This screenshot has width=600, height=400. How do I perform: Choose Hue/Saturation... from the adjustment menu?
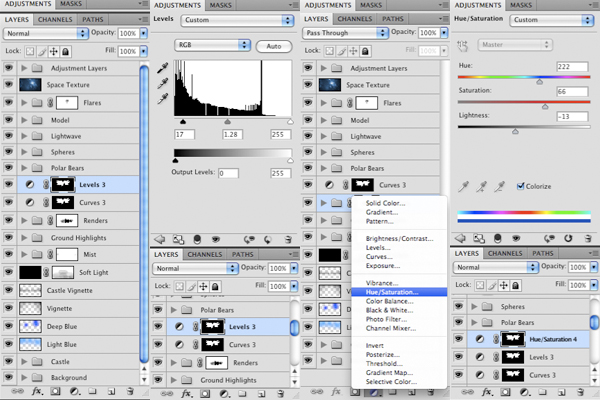[x=399, y=292]
